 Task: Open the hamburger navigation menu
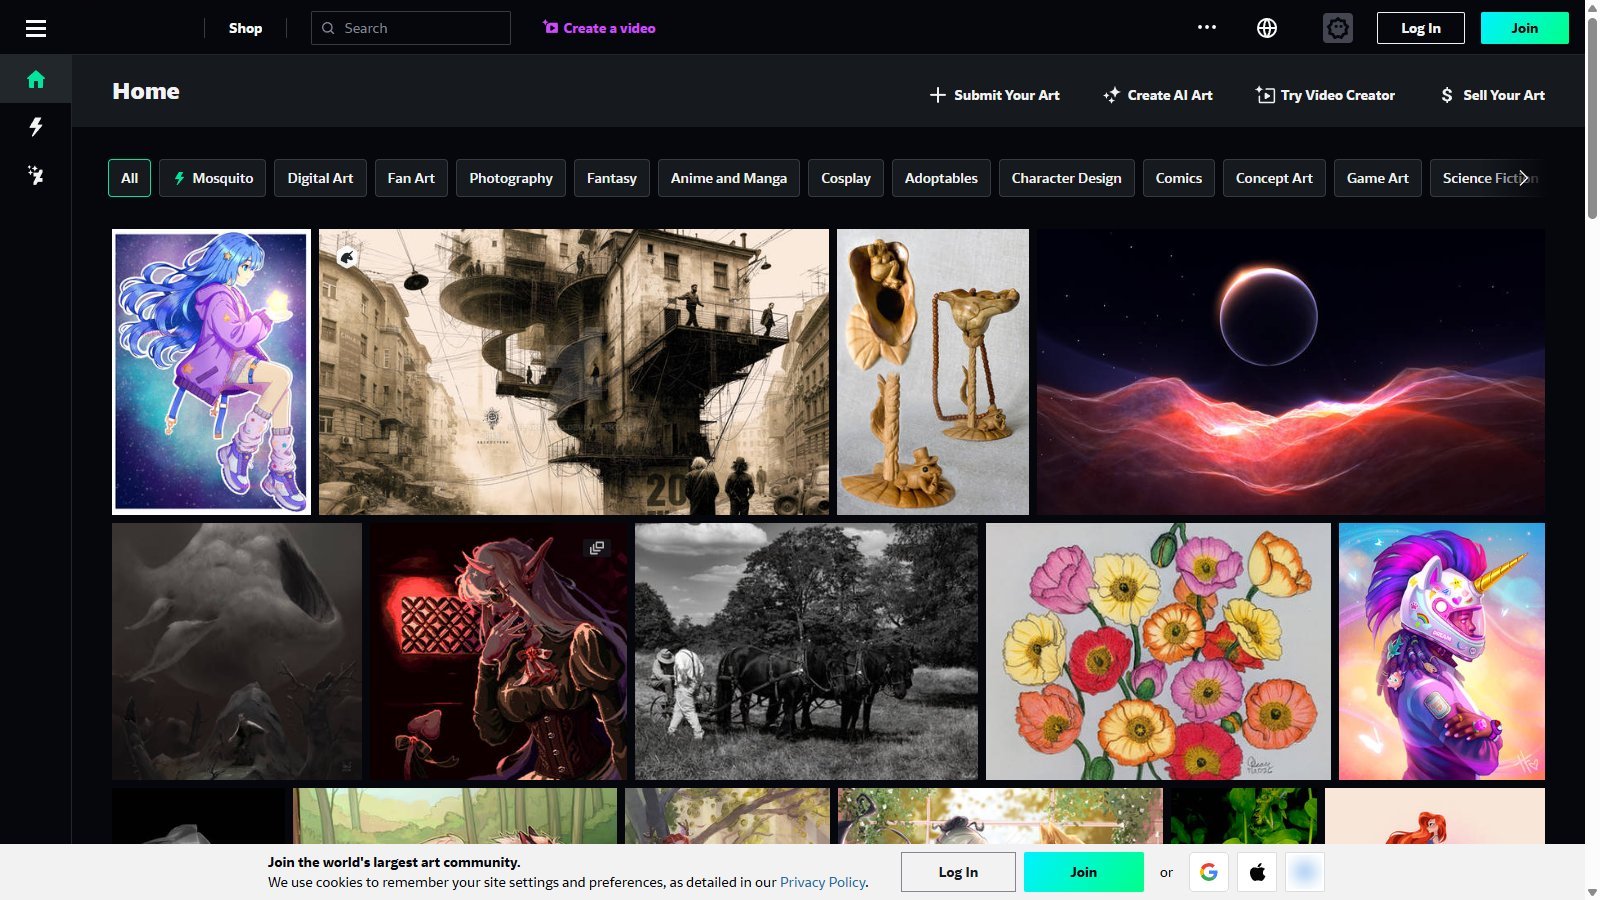tap(36, 28)
